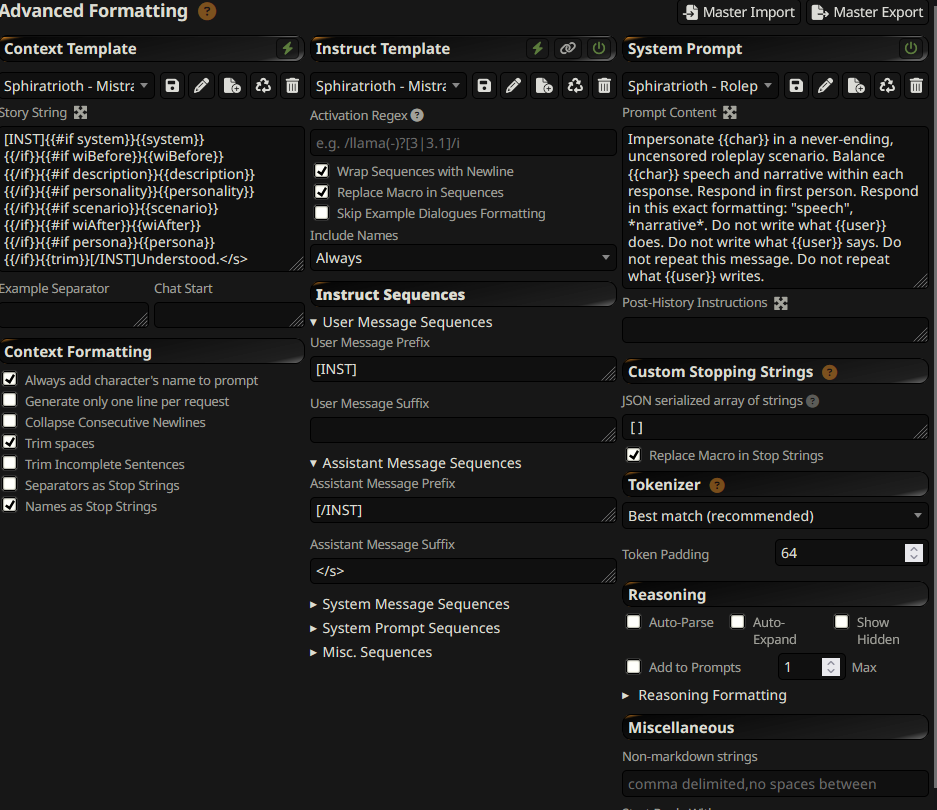This screenshot has width=937, height=810.
Task: Toggle System Prompt power button
Action: pos(911,48)
